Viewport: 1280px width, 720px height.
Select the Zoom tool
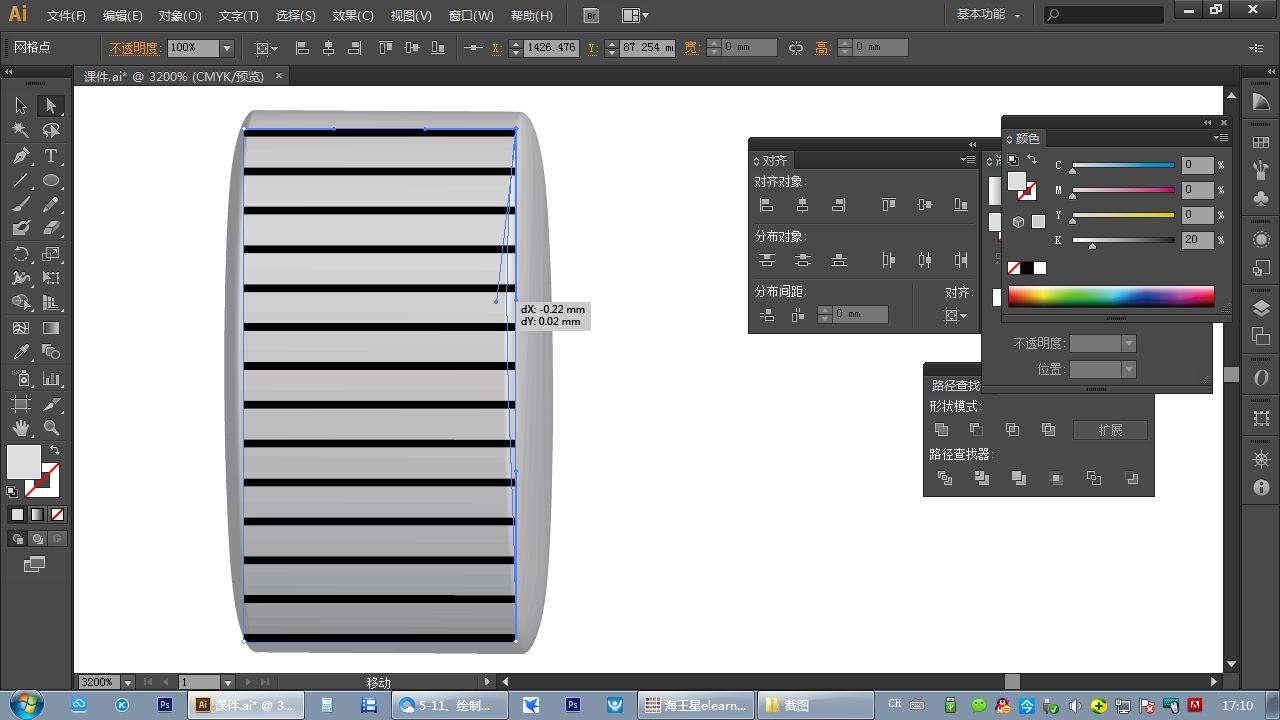(x=51, y=428)
